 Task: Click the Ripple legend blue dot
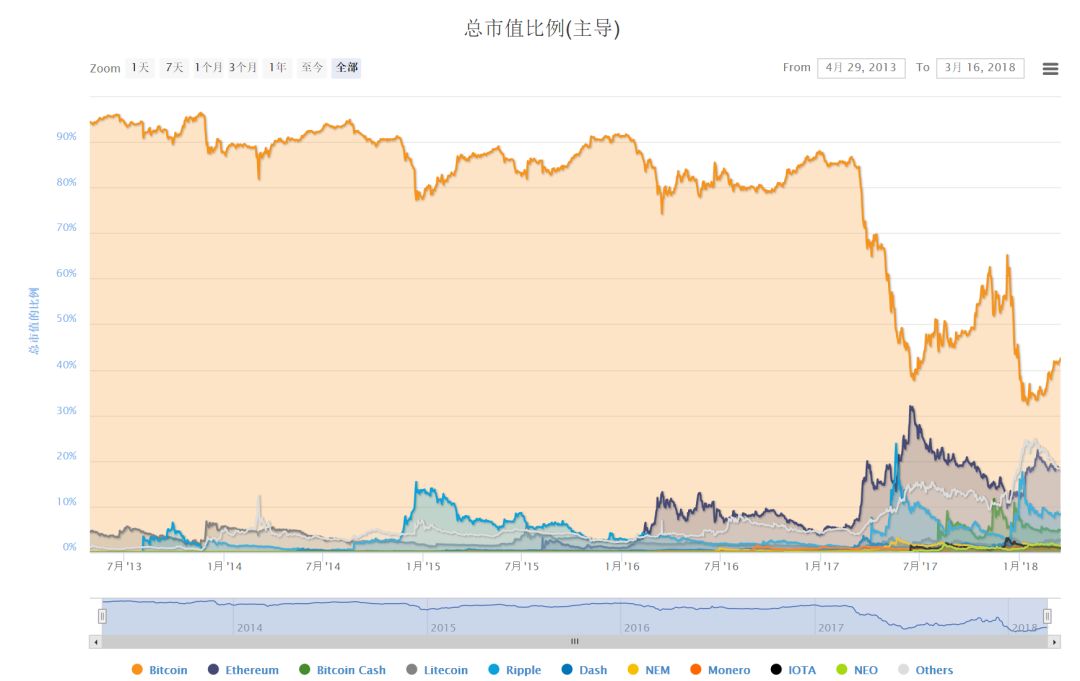coord(494,670)
